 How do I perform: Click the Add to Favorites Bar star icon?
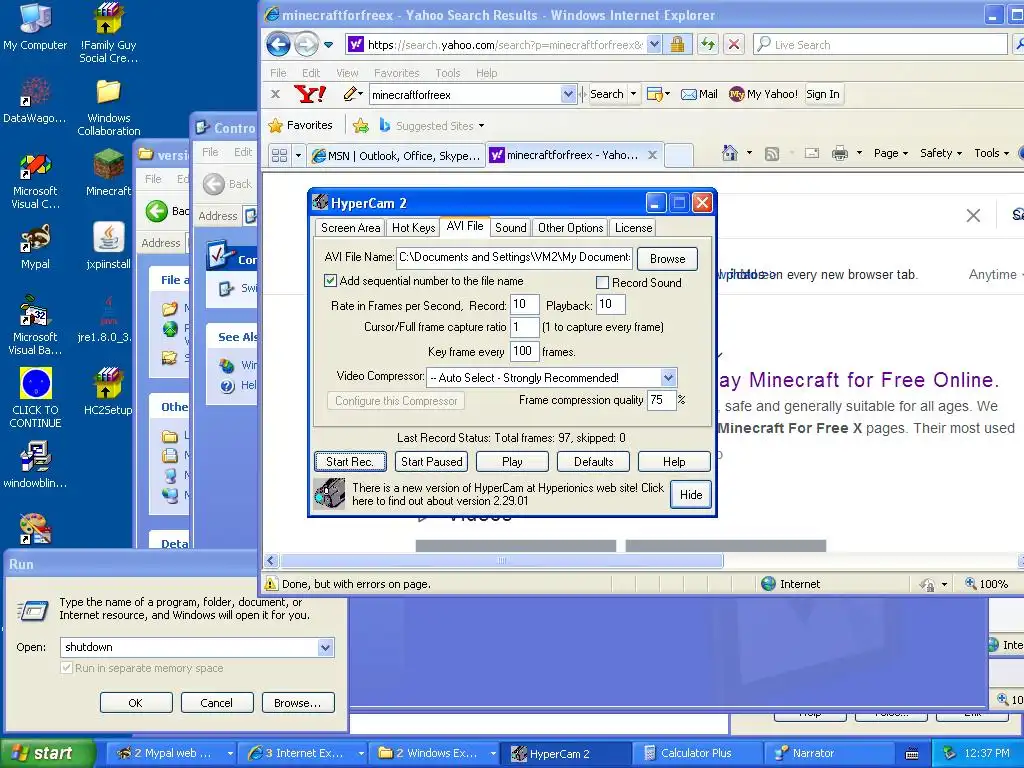click(x=360, y=125)
